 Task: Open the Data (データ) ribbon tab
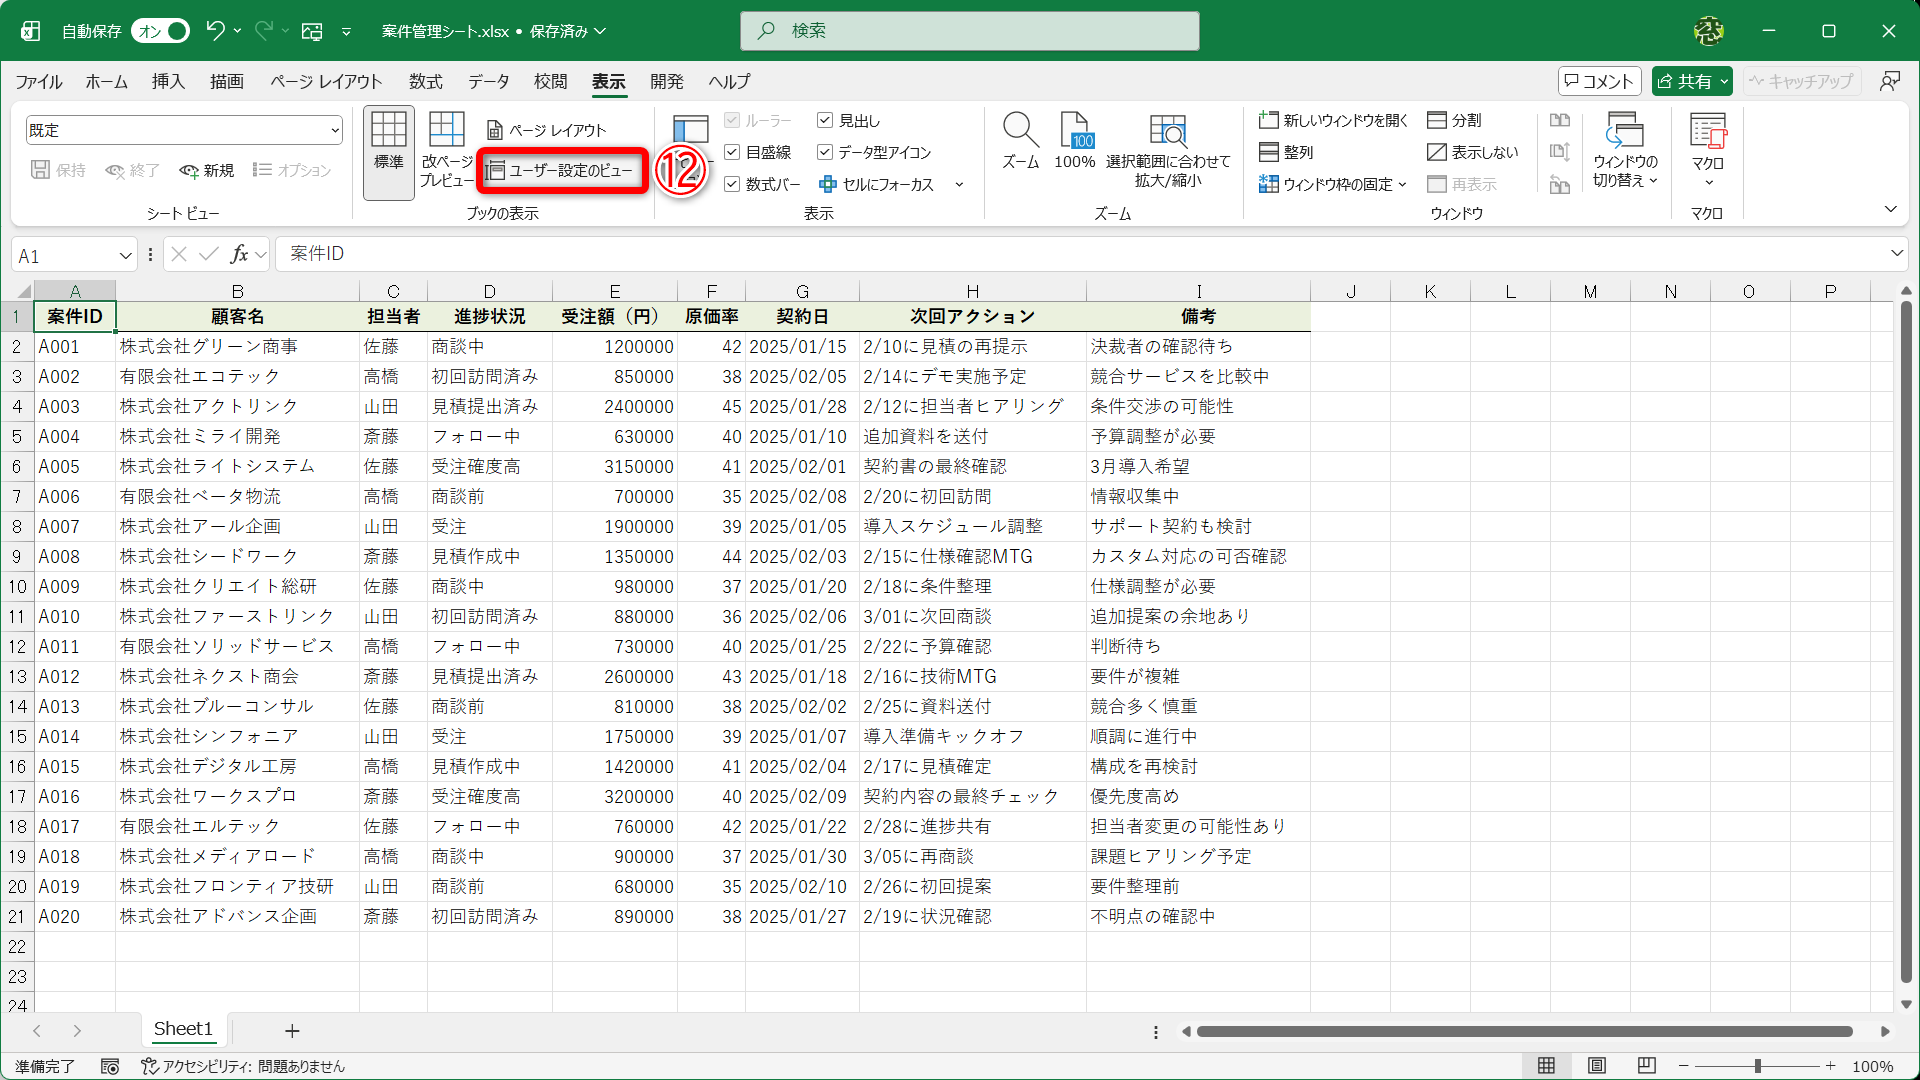488,82
